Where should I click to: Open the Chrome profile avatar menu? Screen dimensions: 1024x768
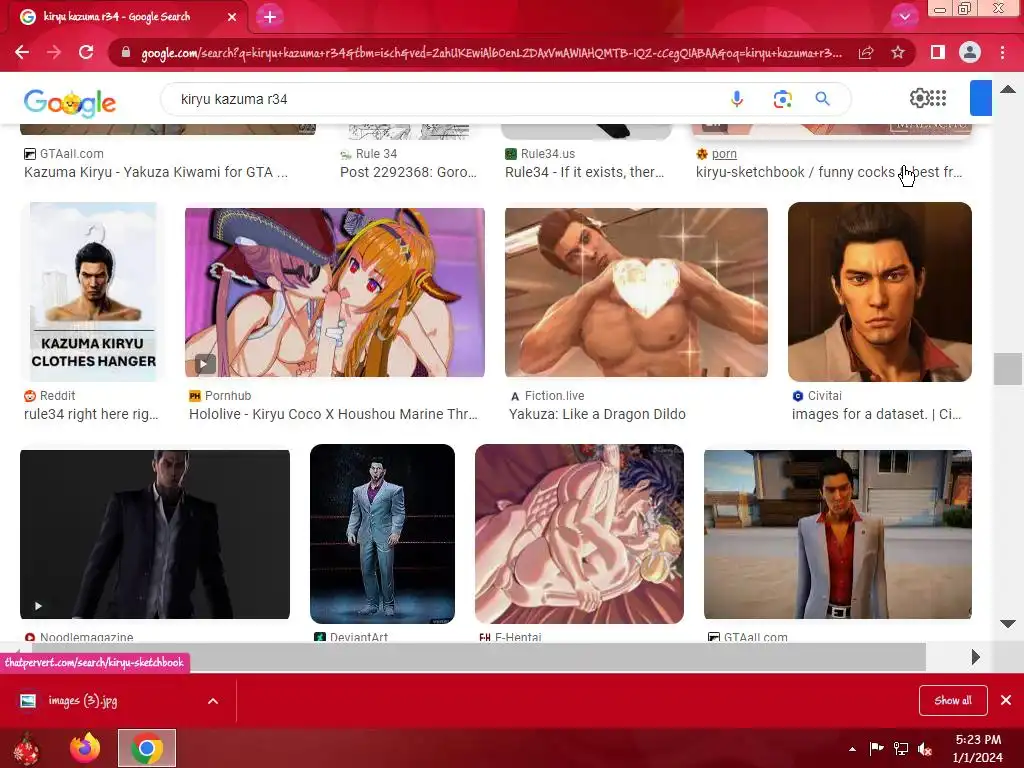(970, 52)
